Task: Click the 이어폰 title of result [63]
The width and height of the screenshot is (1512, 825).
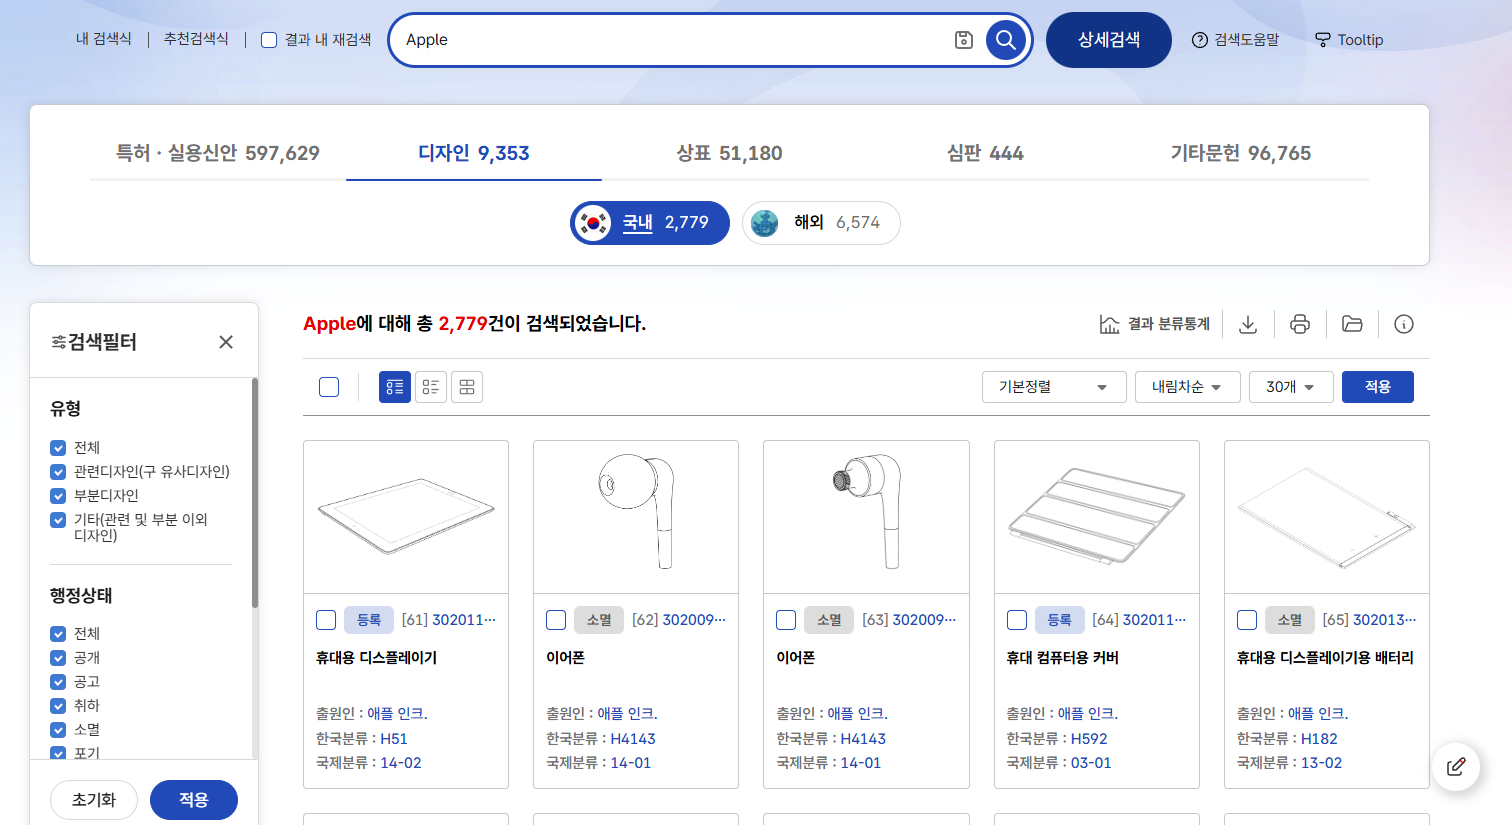Action: click(796, 658)
